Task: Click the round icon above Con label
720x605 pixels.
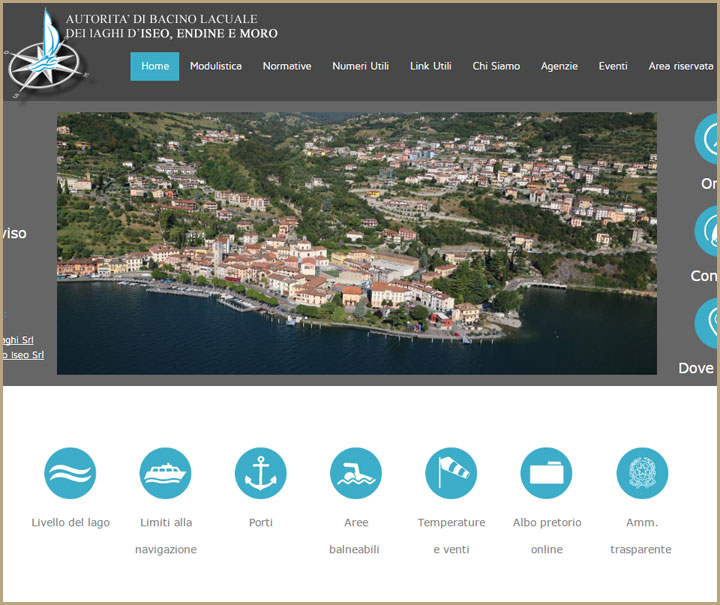Action: (x=708, y=232)
